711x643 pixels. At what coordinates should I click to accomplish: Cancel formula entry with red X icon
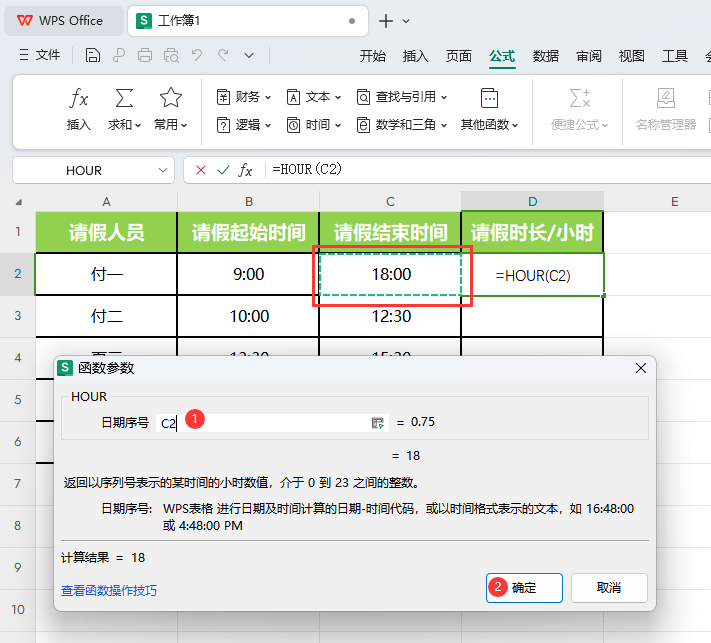point(201,170)
